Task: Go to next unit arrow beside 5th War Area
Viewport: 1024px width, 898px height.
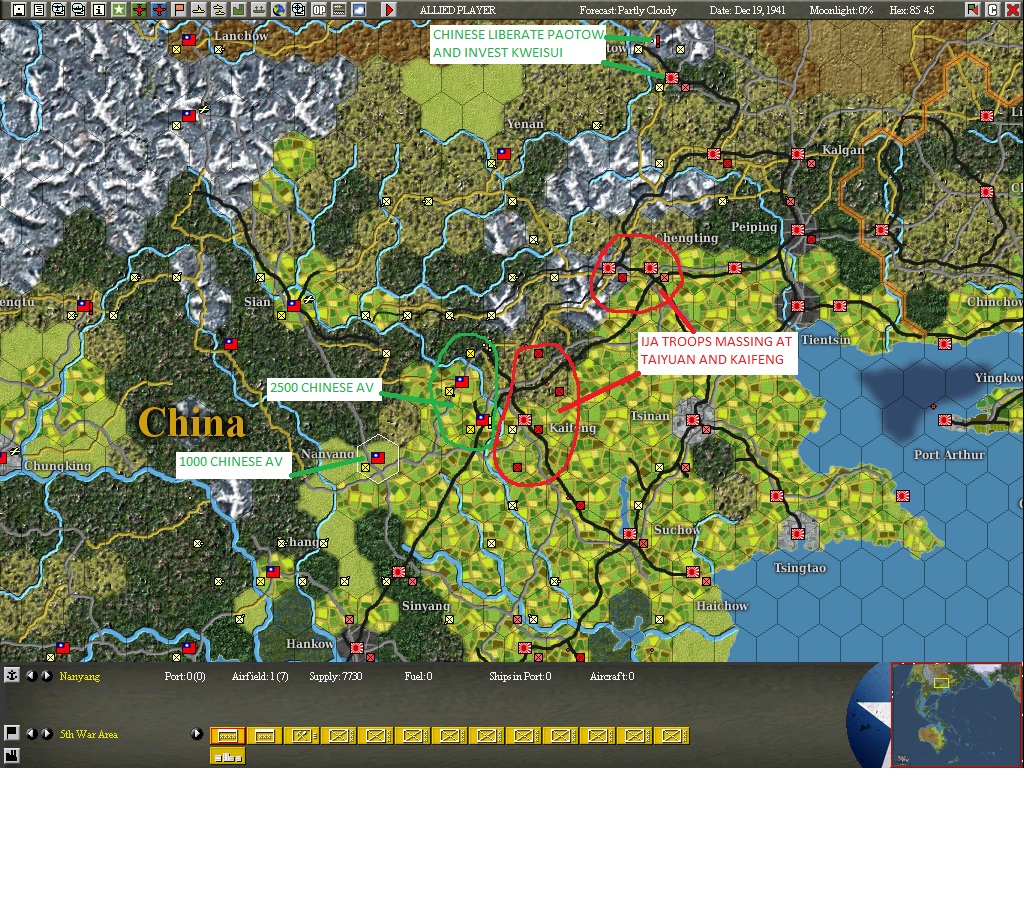Action: tap(46, 733)
